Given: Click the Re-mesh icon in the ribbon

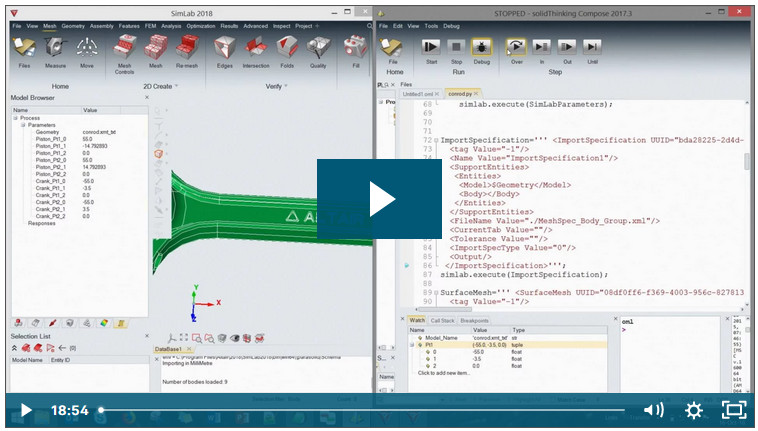Looking at the screenshot, I should click(x=187, y=50).
